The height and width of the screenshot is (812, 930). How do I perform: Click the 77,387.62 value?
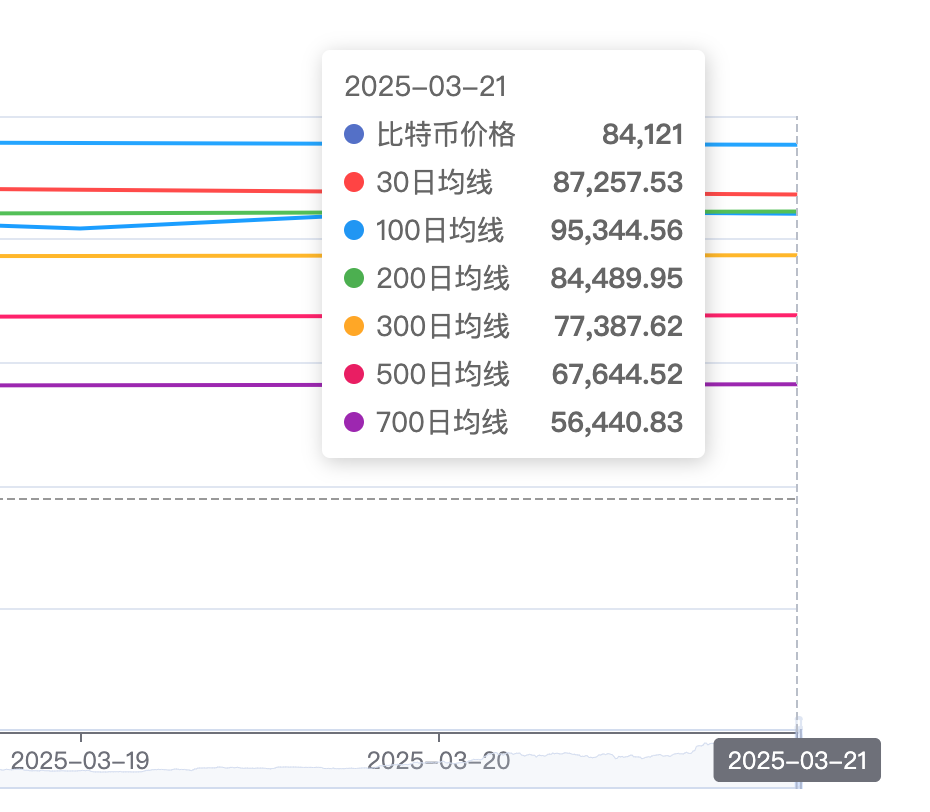[618, 326]
